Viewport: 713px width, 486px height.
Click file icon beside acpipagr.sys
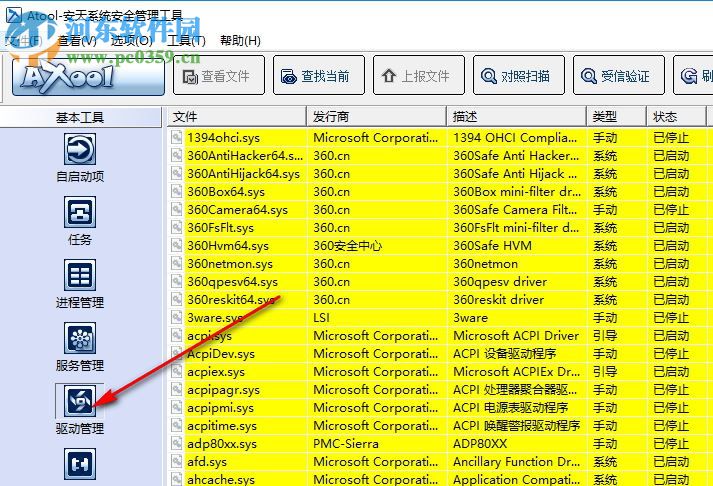pos(177,390)
